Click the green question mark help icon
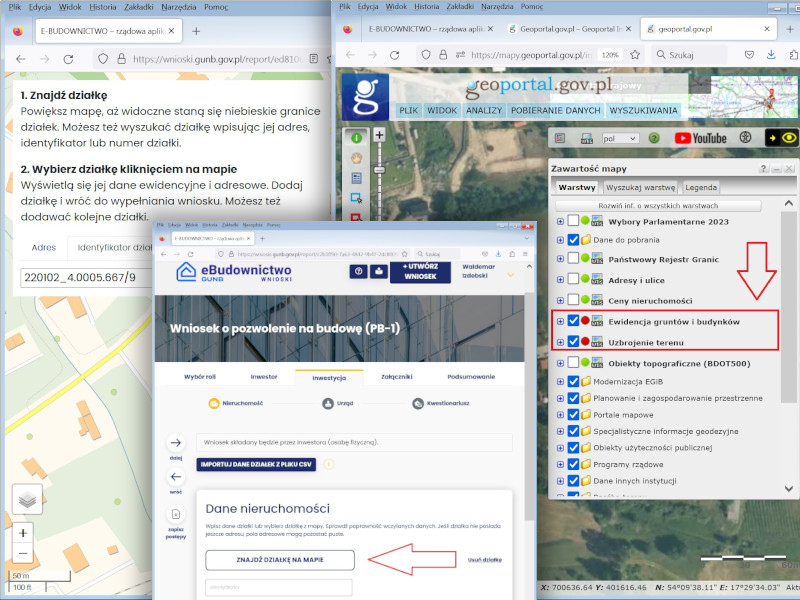This screenshot has width=800, height=600. pos(654,138)
